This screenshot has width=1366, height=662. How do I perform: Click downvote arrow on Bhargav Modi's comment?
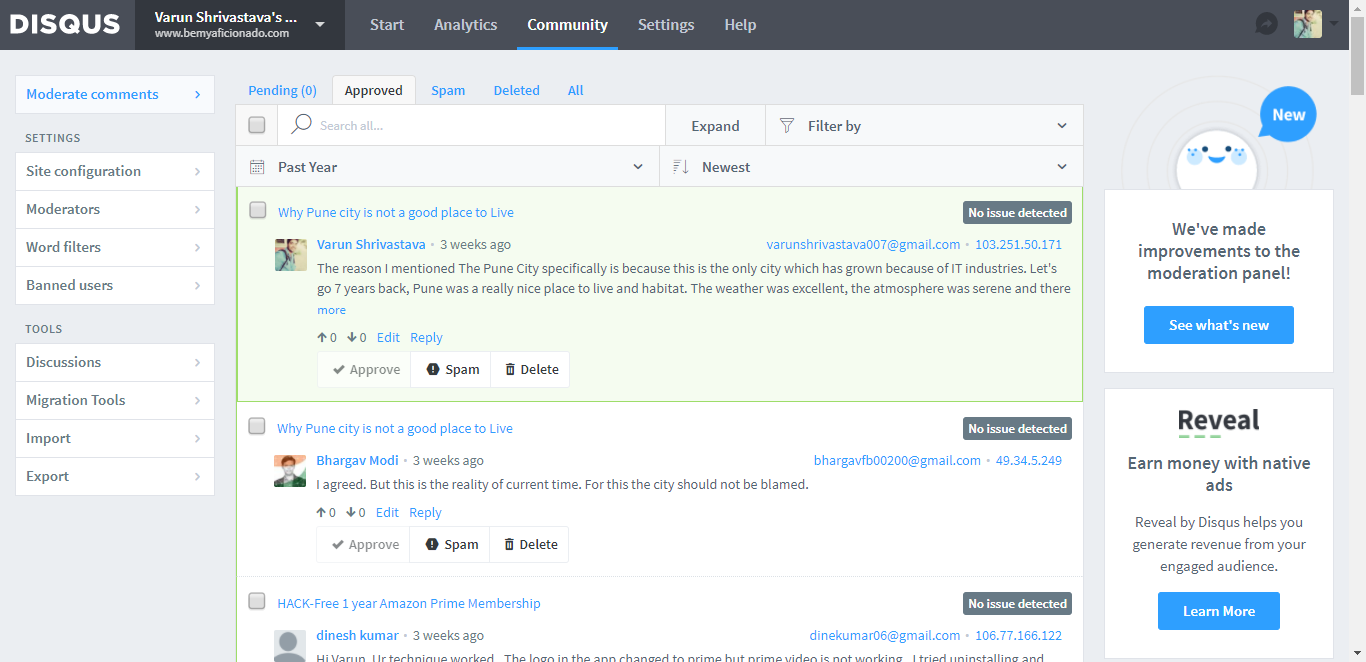[351, 513]
